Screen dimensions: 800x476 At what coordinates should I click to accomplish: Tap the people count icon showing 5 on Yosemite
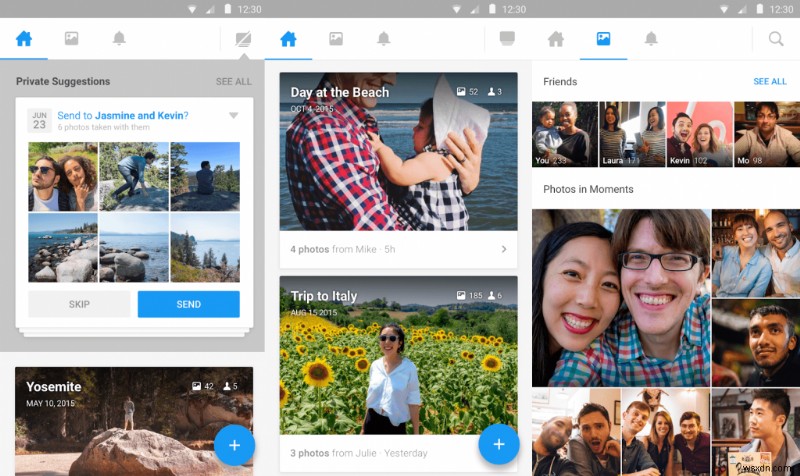[x=227, y=386]
